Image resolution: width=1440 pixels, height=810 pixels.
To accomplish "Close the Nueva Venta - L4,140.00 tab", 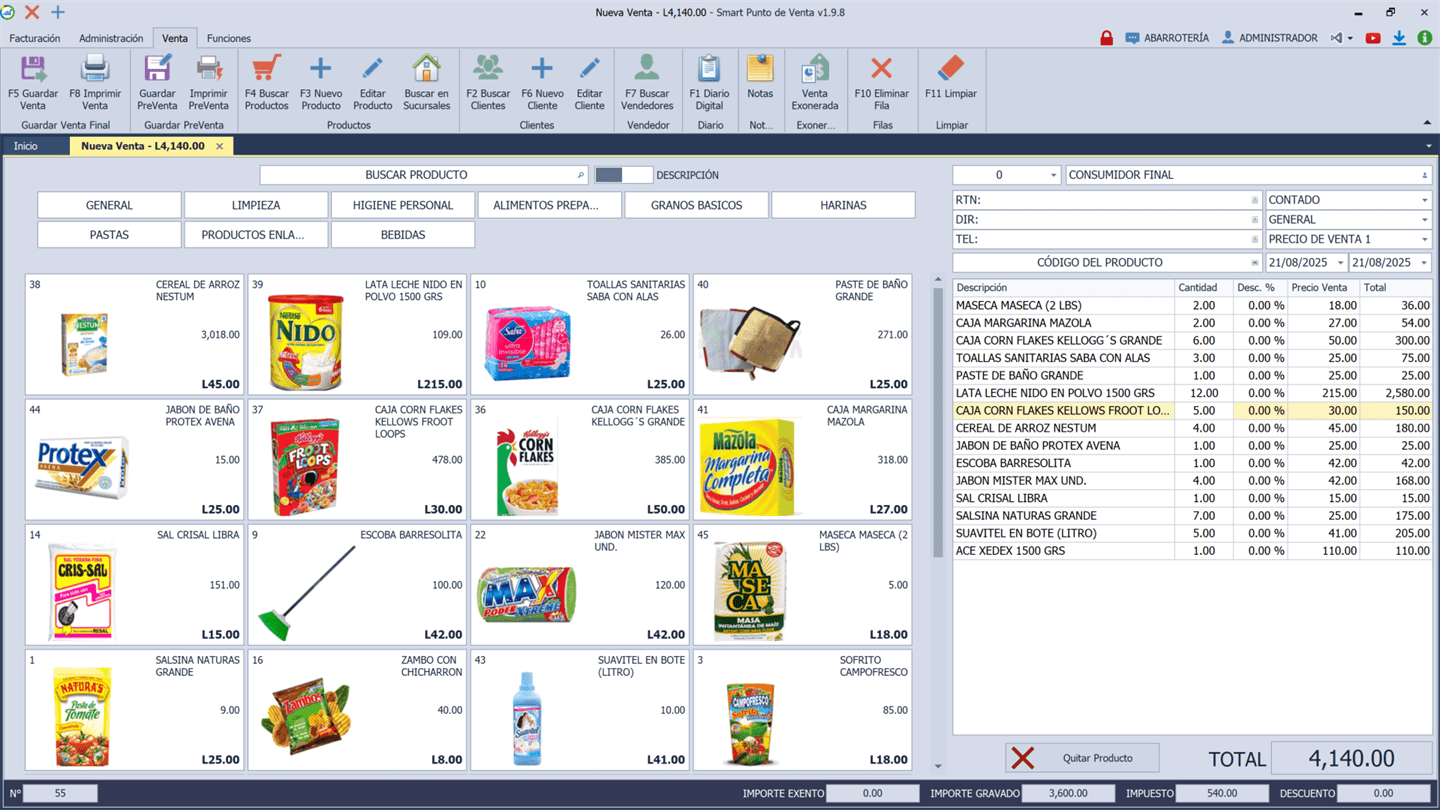I will (x=220, y=146).
